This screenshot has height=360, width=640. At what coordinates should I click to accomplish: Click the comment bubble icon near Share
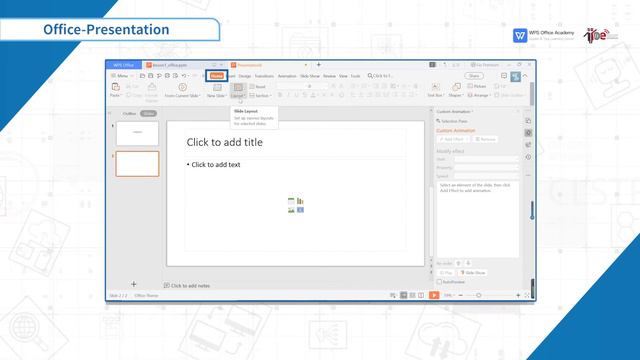click(x=504, y=76)
